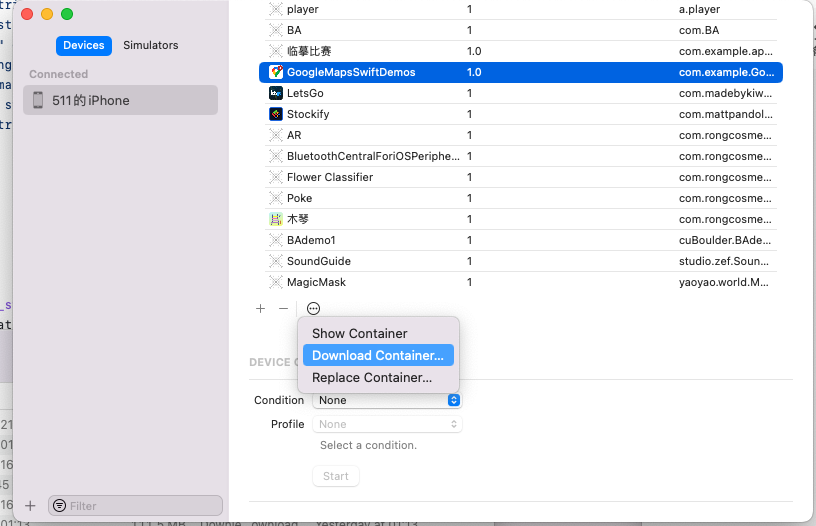
Task: Select the Flower Classifier app name
Action: click(x=330, y=177)
